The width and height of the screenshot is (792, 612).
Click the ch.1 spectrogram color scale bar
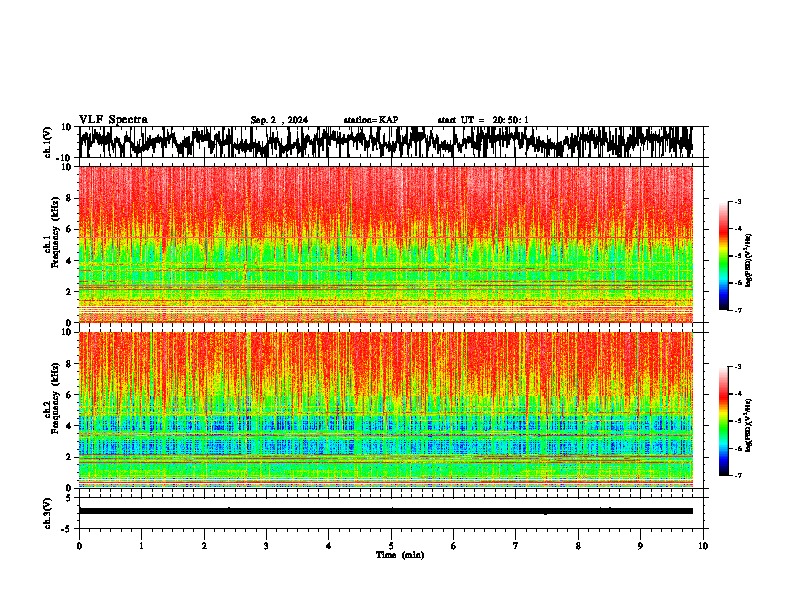[723, 256]
